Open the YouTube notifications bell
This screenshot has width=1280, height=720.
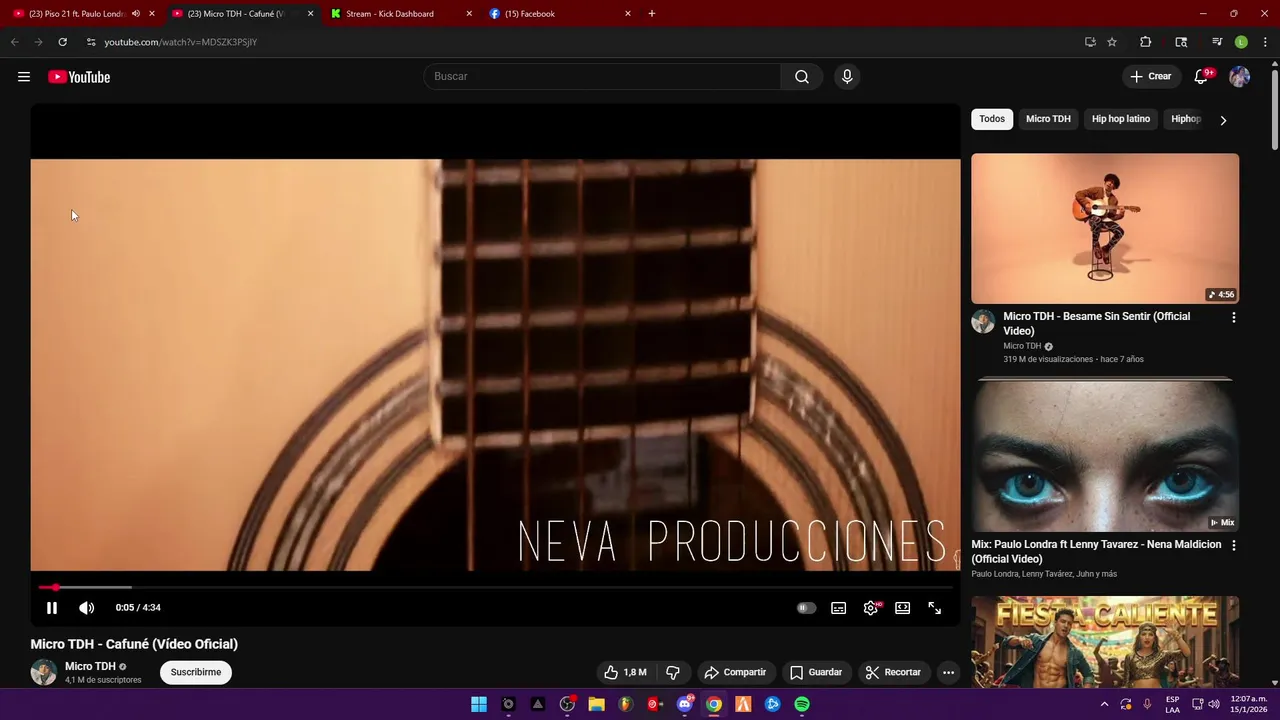point(1202,77)
